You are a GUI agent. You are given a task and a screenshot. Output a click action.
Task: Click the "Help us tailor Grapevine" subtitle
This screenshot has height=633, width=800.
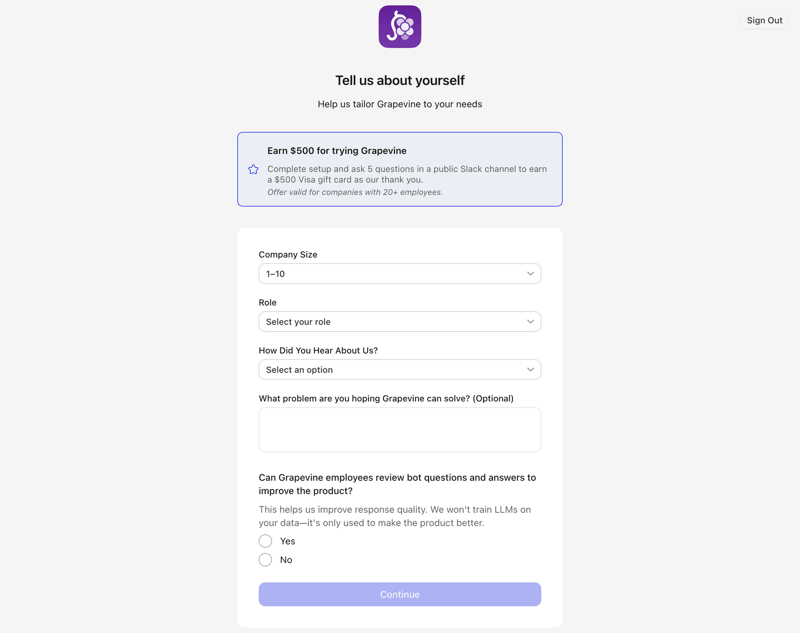tap(399, 104)
